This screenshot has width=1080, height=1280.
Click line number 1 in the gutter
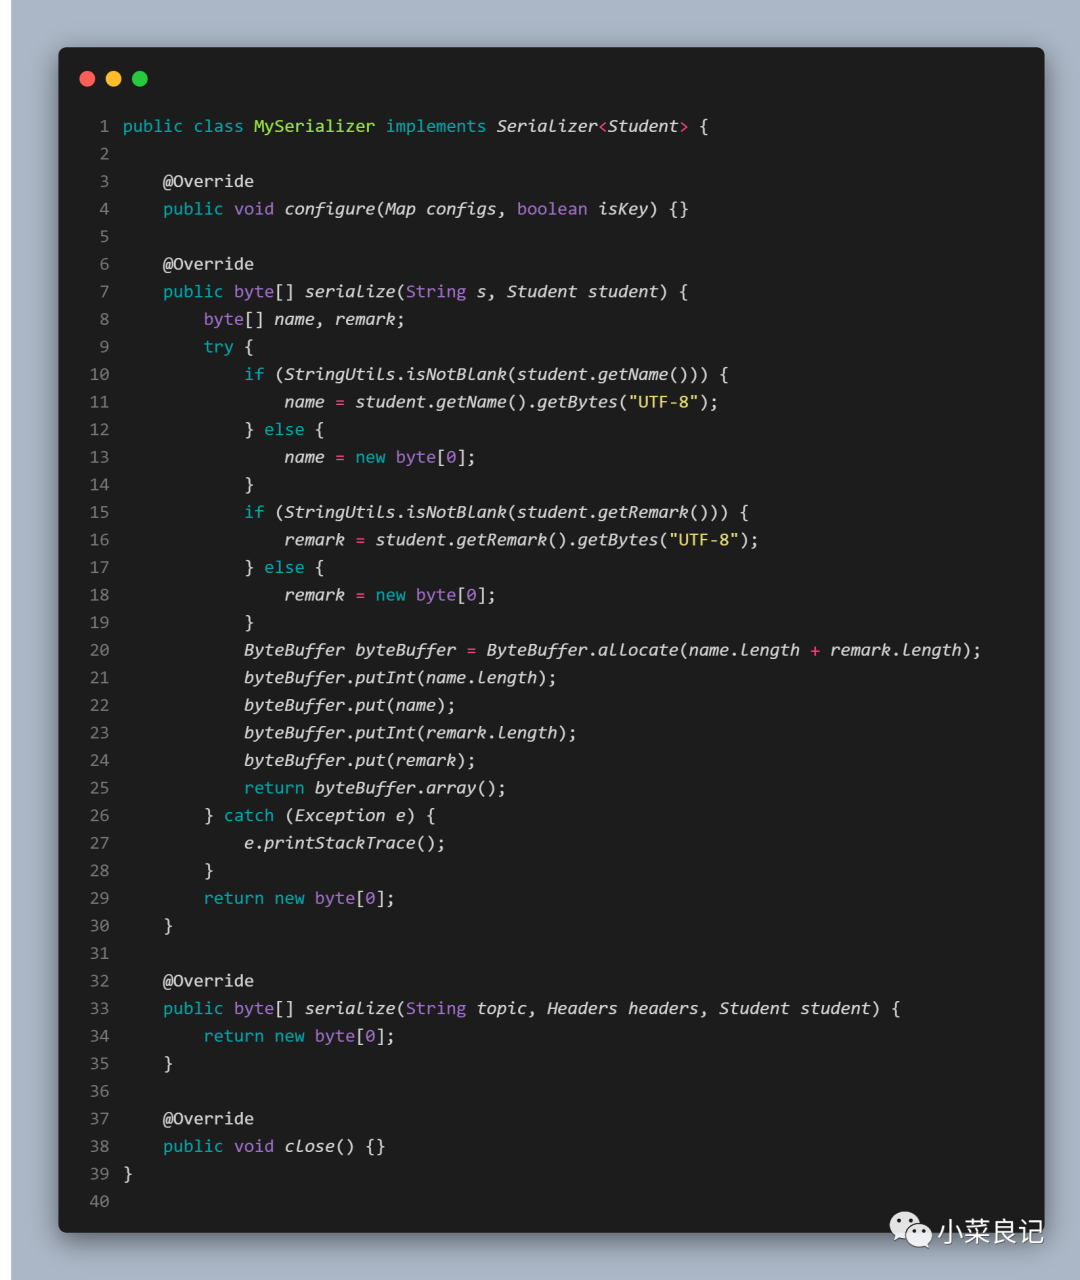104,126
